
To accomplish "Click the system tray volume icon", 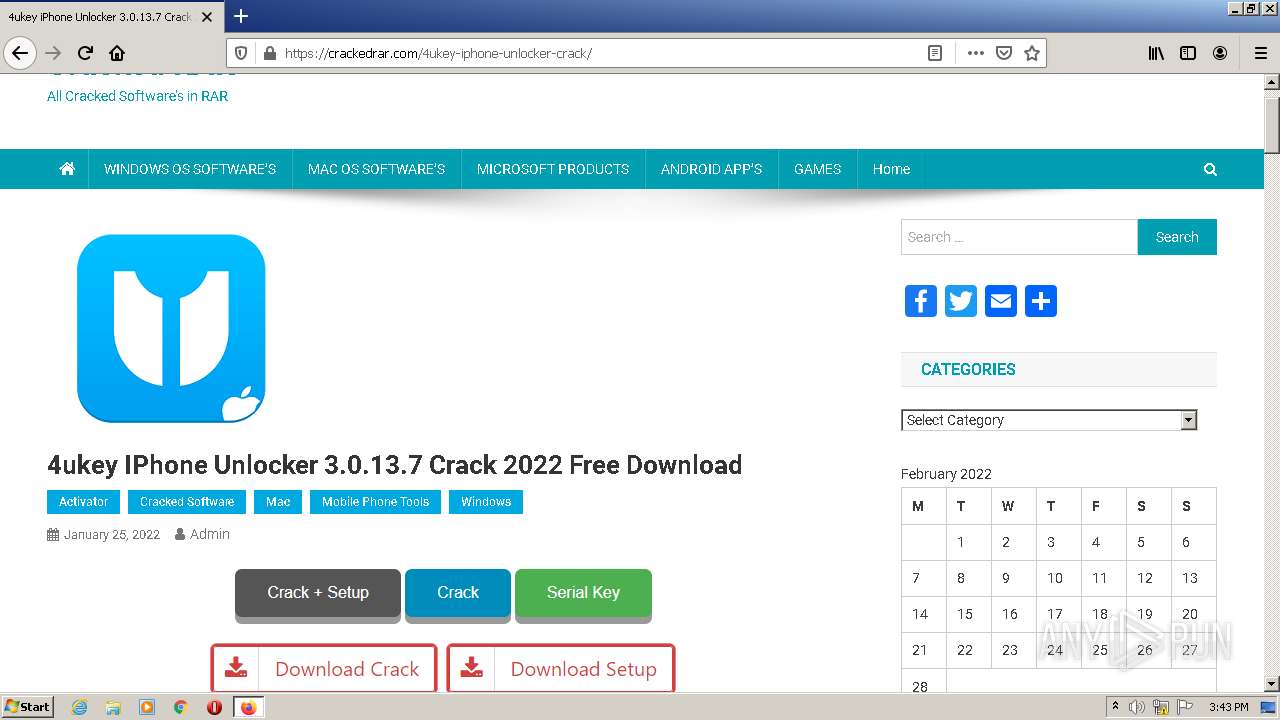I will coord(1137,707).
